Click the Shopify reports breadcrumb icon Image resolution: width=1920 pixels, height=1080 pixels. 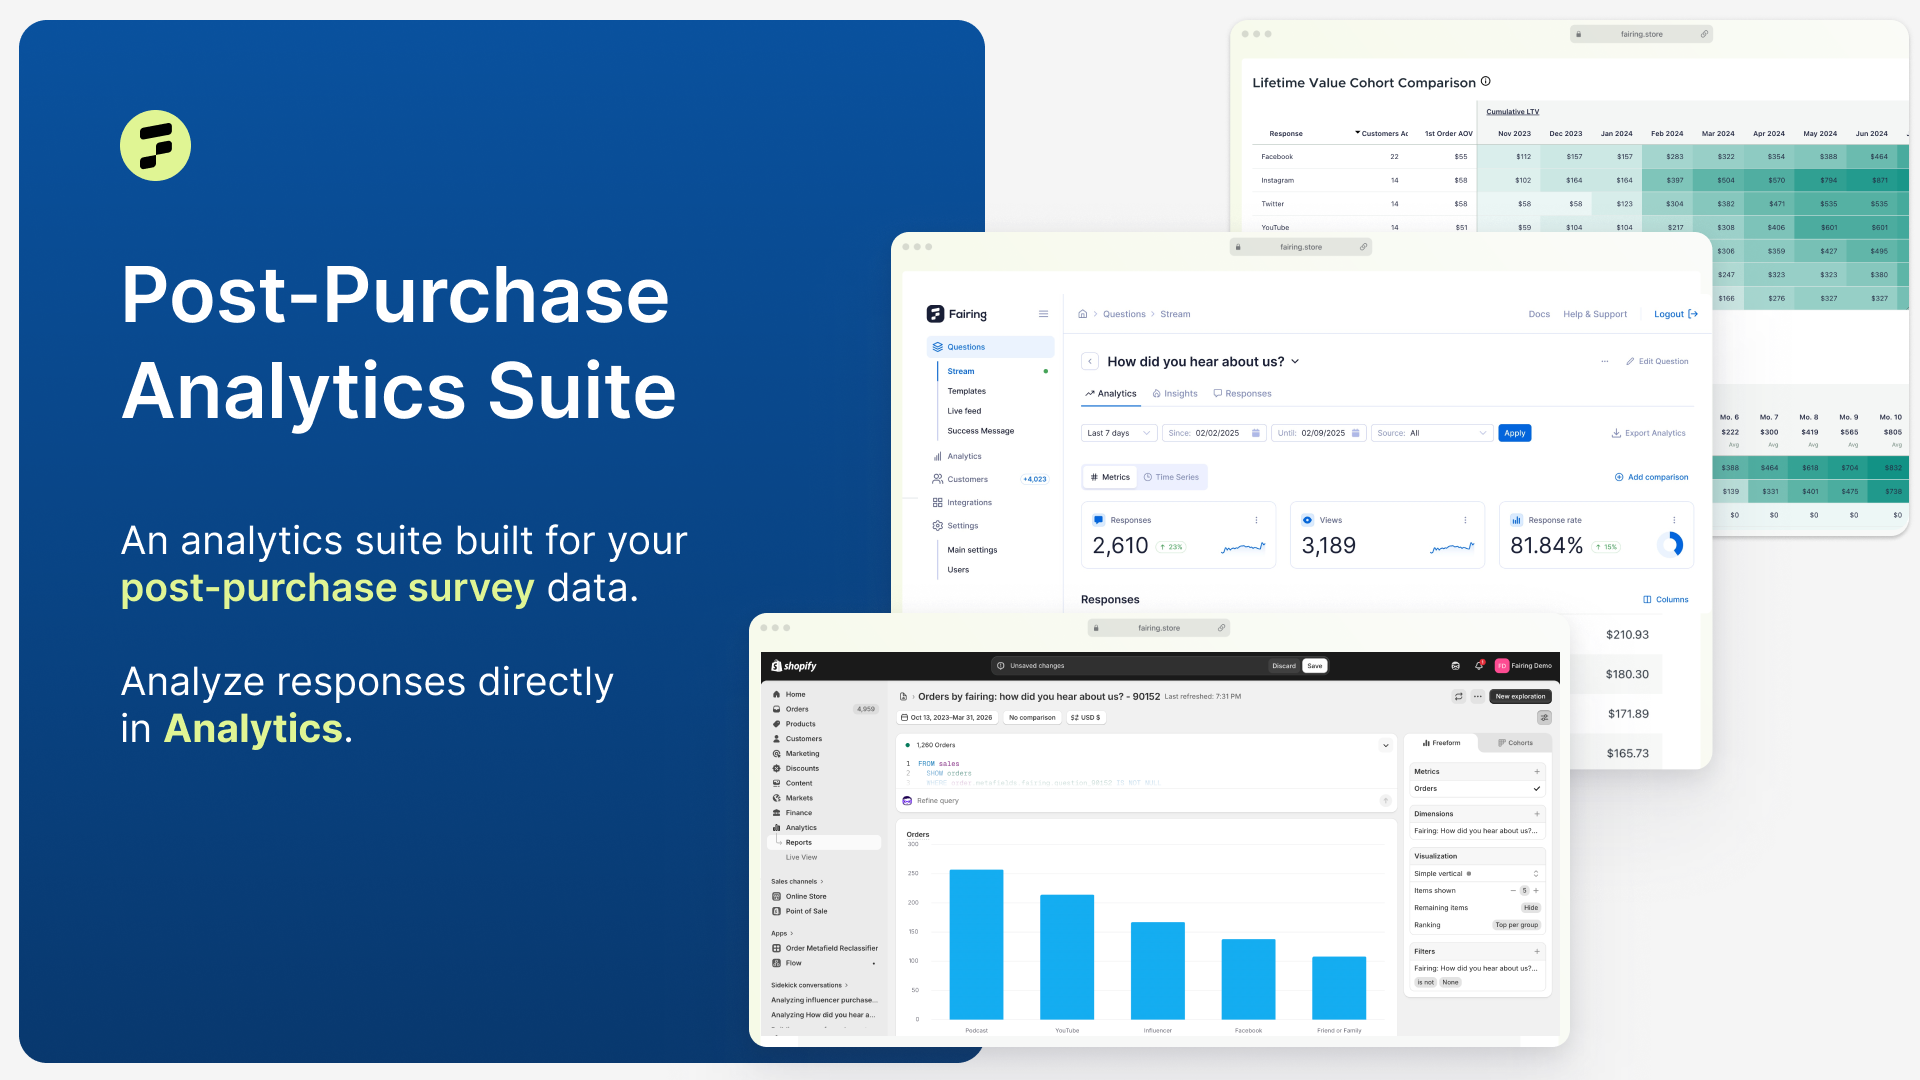coord(903,697)
